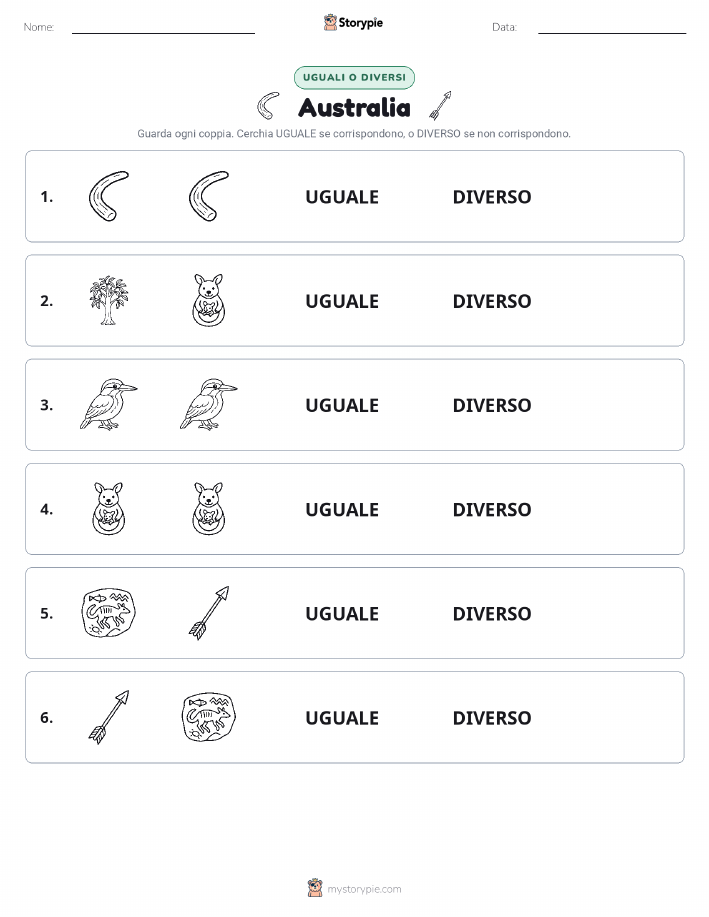709x917 pixels.
Task: Click the arrow picture in row 6
Action: pos(109,716)
